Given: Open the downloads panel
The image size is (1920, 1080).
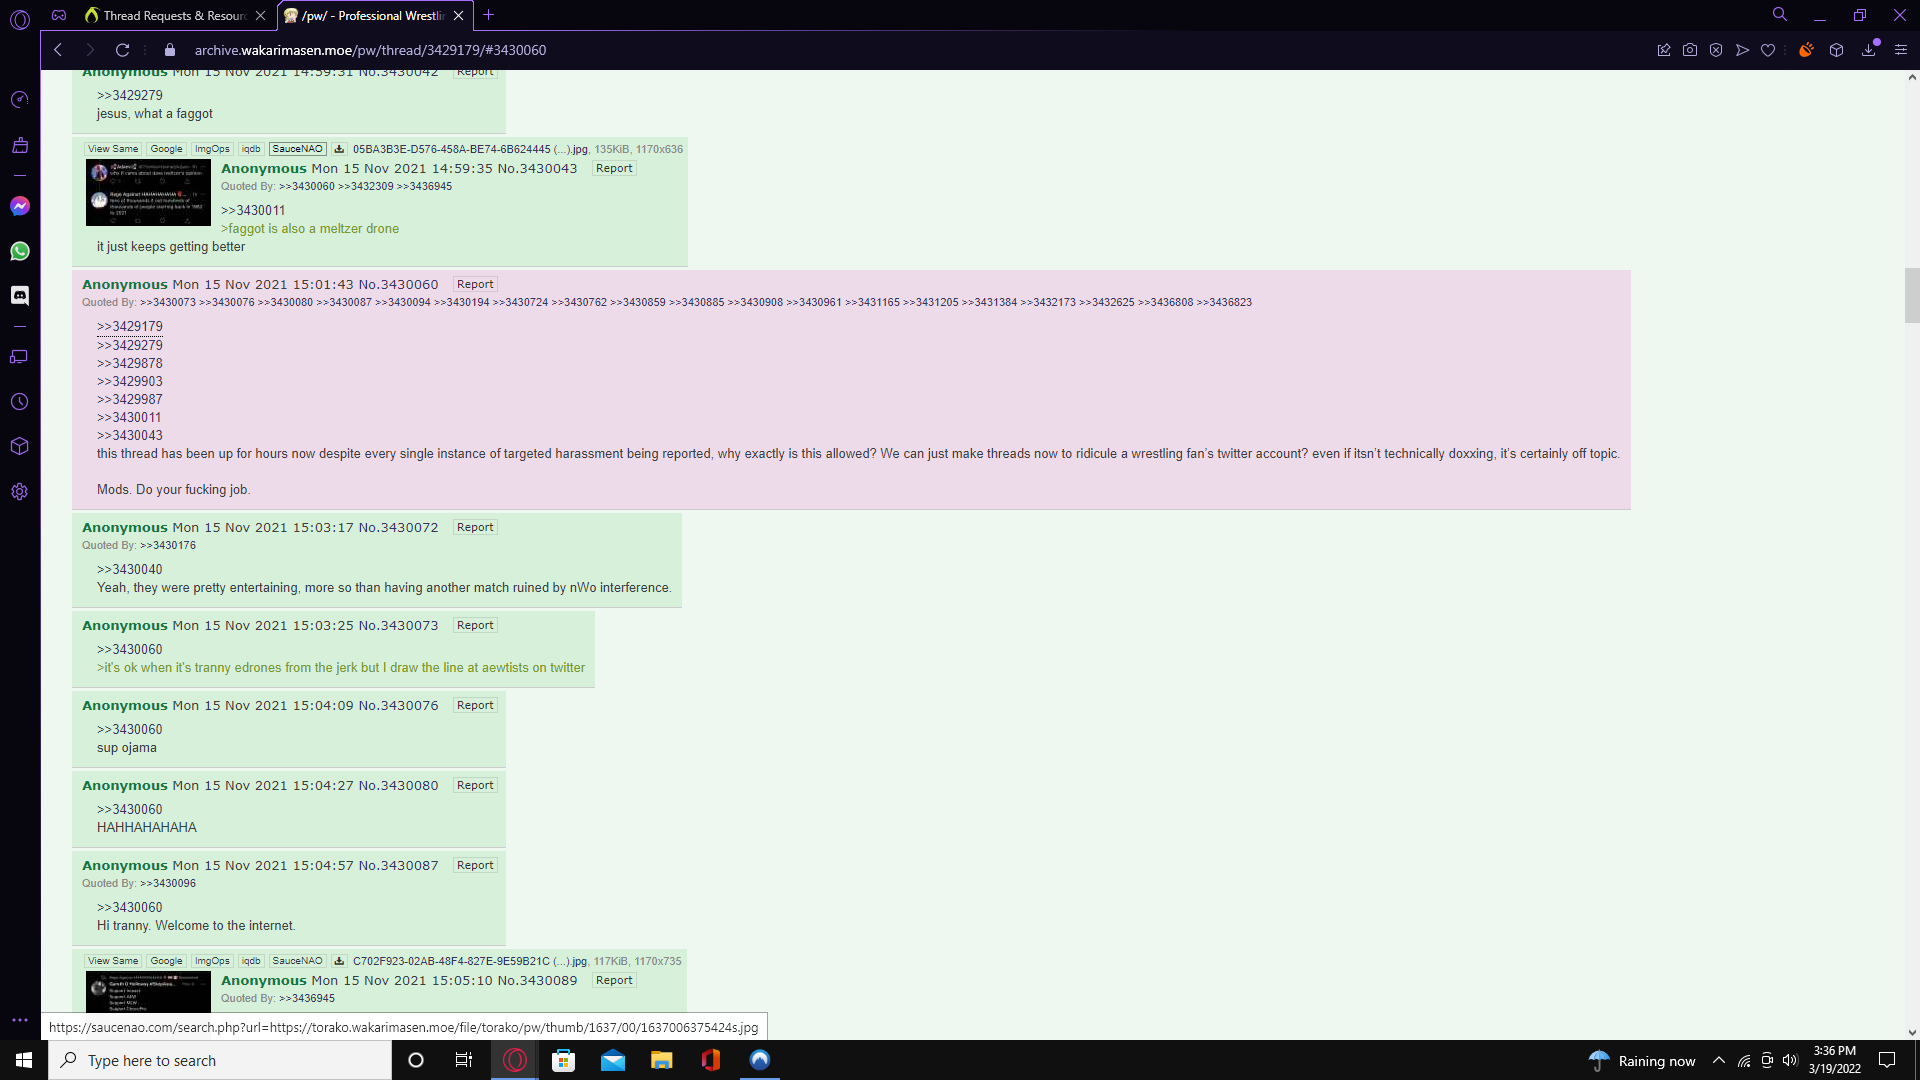Looking at the screenshot, I should point(1868,50).
